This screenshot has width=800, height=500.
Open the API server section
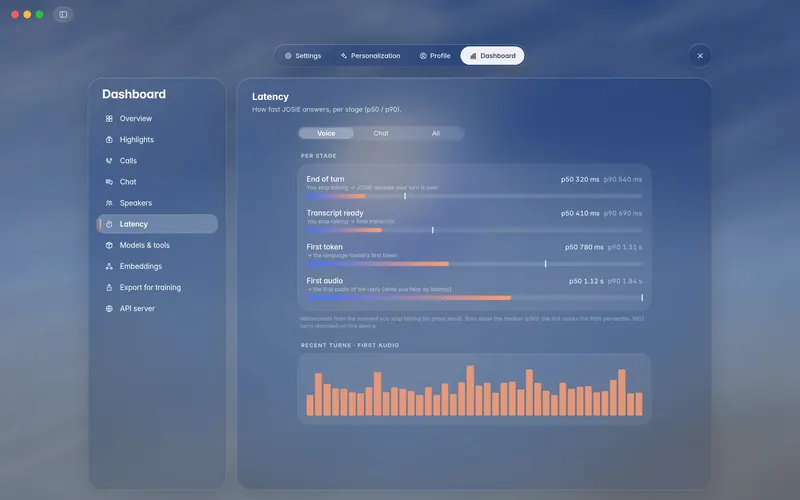pyautogui.click(x=157, y=309)
